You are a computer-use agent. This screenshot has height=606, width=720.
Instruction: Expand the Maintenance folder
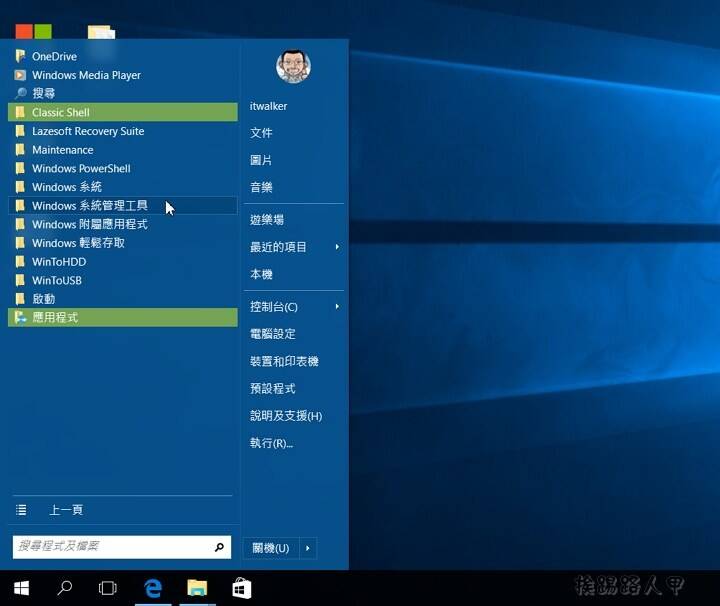(x=123, y=150)
